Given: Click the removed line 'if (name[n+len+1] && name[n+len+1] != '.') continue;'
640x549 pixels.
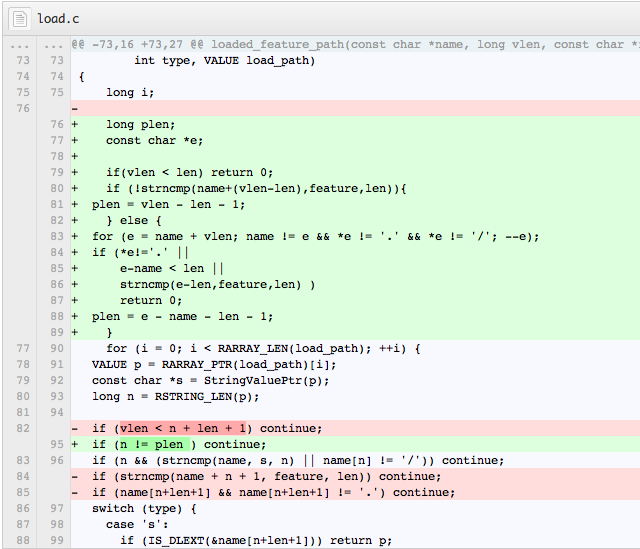Looking at the screenshot, I should (273, 492).
